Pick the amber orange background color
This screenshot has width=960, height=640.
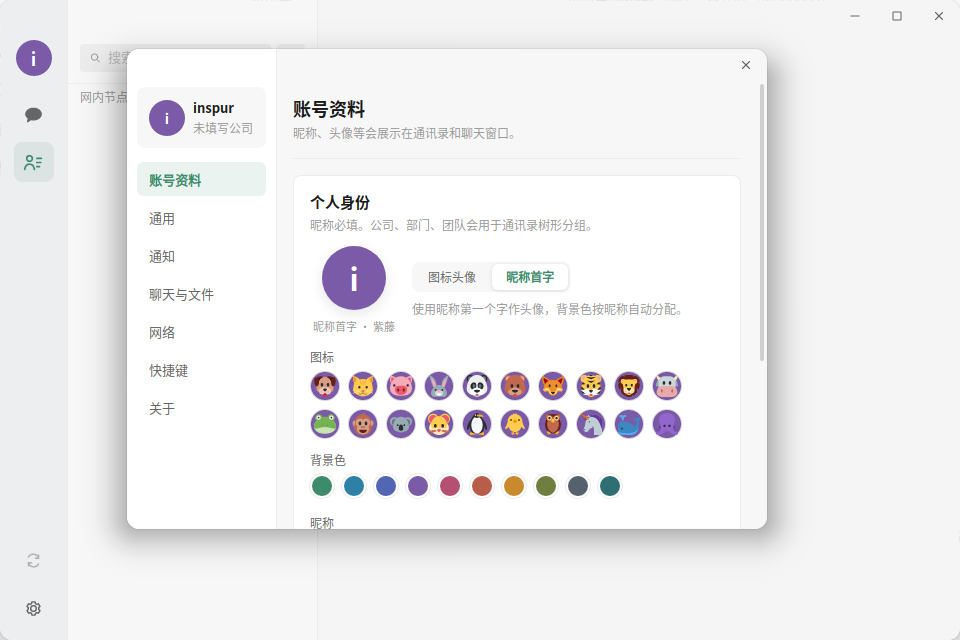pos(514,486)
